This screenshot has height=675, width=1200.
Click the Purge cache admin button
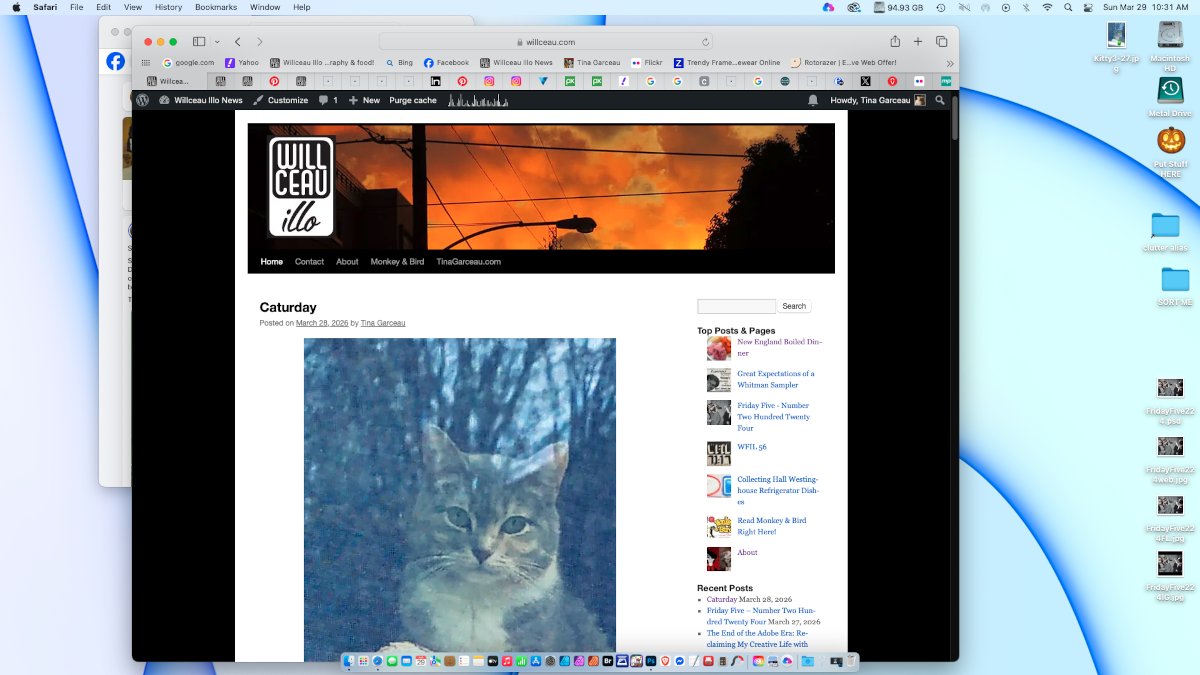(x=413, y=100)
